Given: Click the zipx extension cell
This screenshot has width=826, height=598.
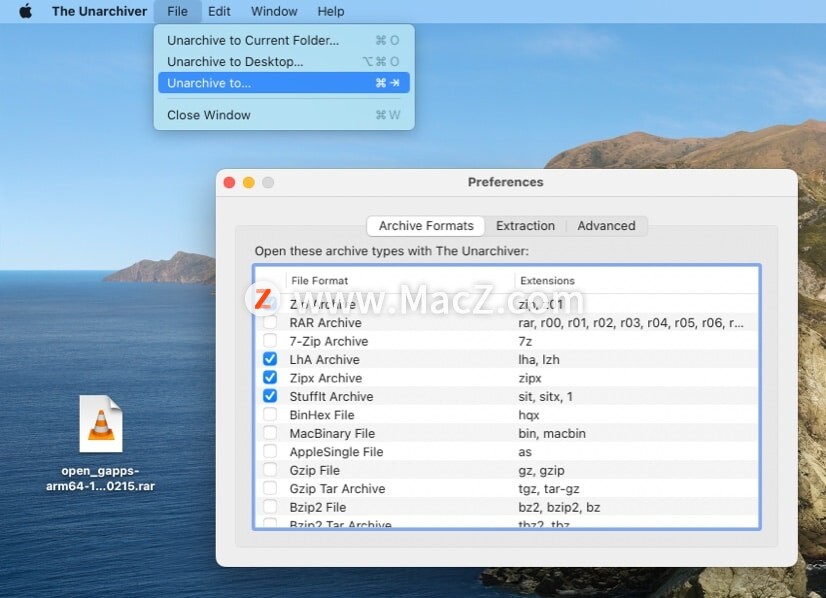Looking at the screenshot, I should (x=529, y=378).
